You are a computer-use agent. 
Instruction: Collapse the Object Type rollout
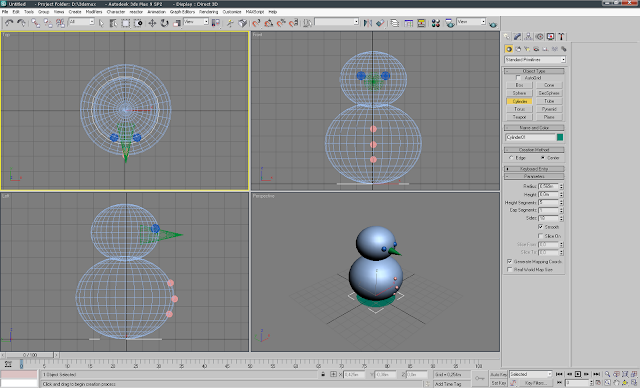(534, 71)
